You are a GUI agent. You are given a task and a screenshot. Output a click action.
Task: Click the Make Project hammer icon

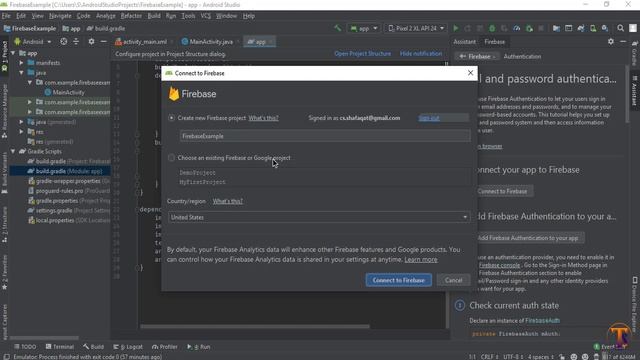338,28
